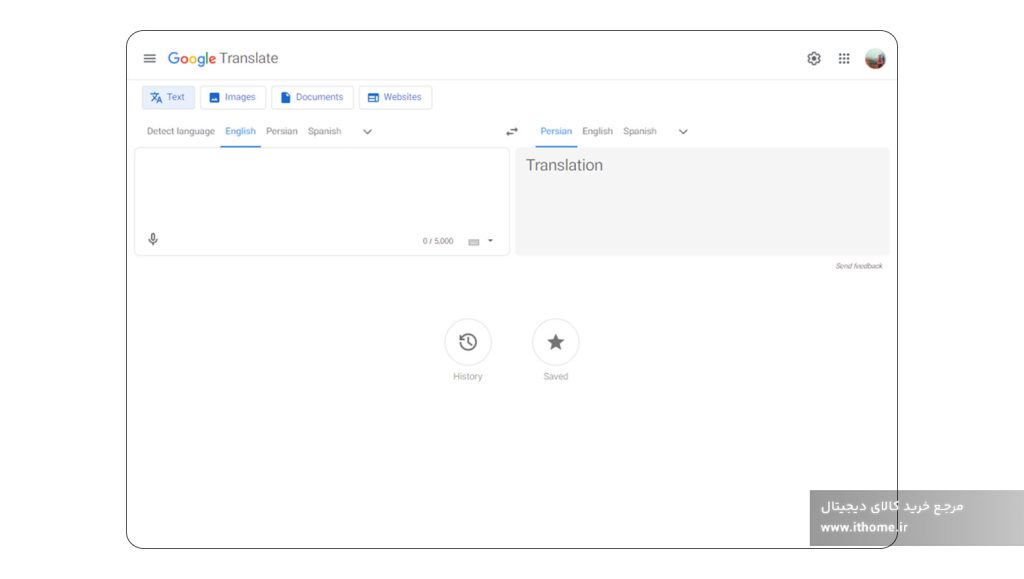Expand more target languages list
Image resolution: width=1024 pixels, height=579 pixels.
click(683, 132)
